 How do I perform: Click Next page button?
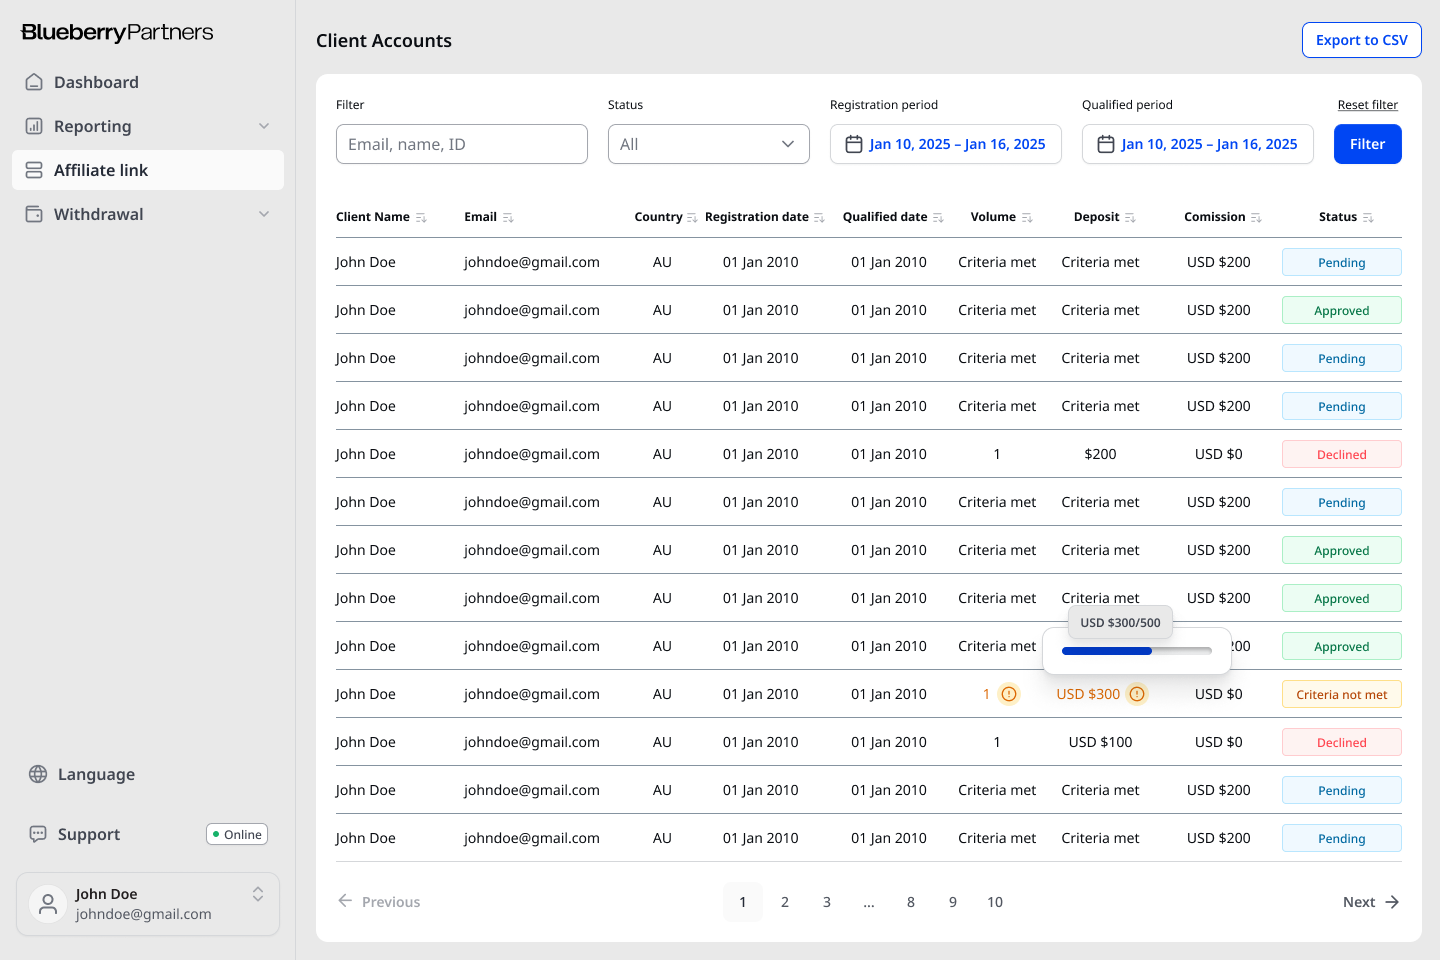coord(1371,902)
